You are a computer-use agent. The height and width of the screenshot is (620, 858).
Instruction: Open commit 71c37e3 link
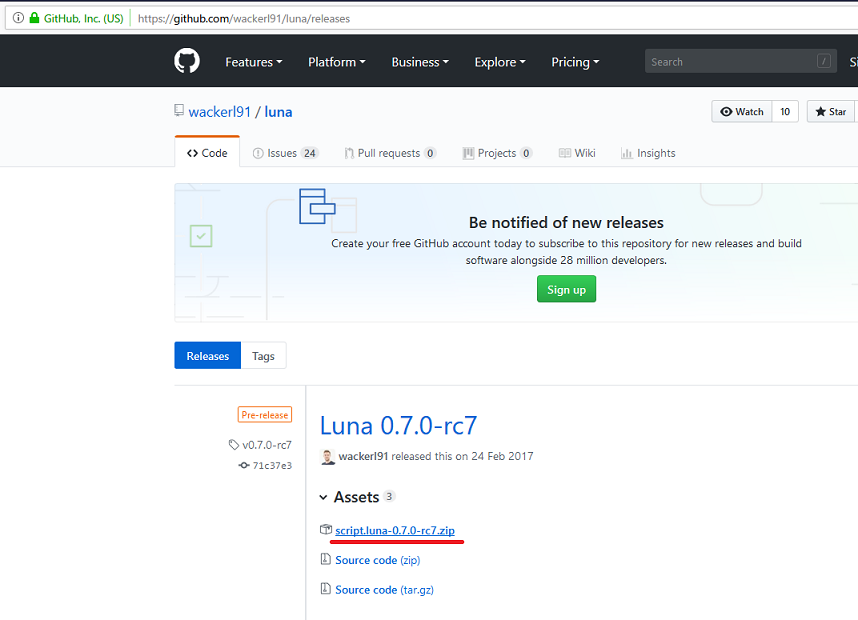[x=272, y=465]
